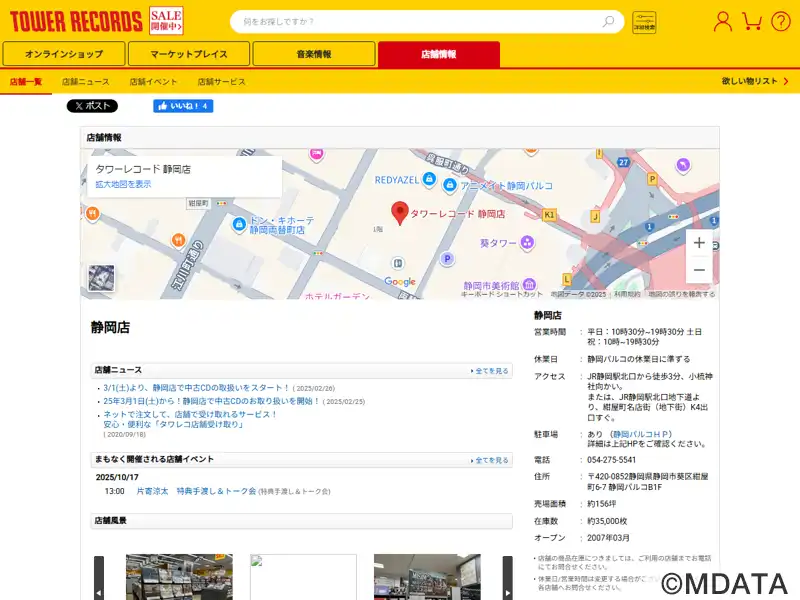Click the キーボード ショートカット map button
This screenshot has width=800, height=600.
pos(502,294)
